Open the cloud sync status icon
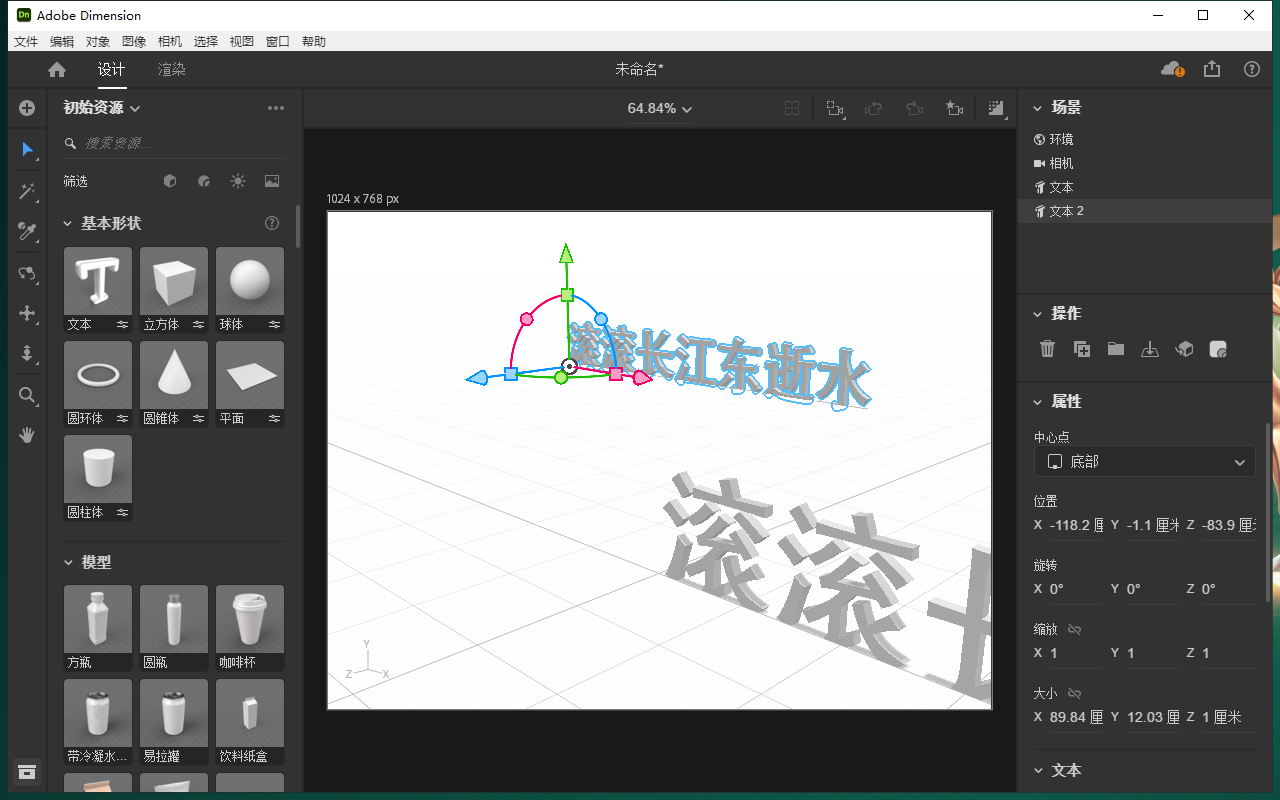 [1172, 69]
